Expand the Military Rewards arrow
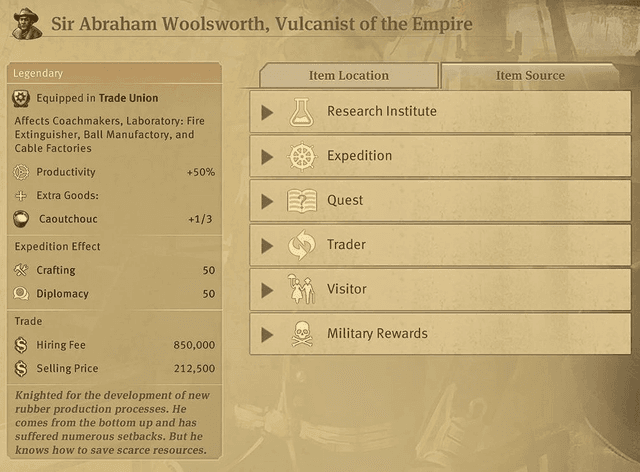Image resolution: width=640 pixels, height=472 pixels. pos(267,335)
